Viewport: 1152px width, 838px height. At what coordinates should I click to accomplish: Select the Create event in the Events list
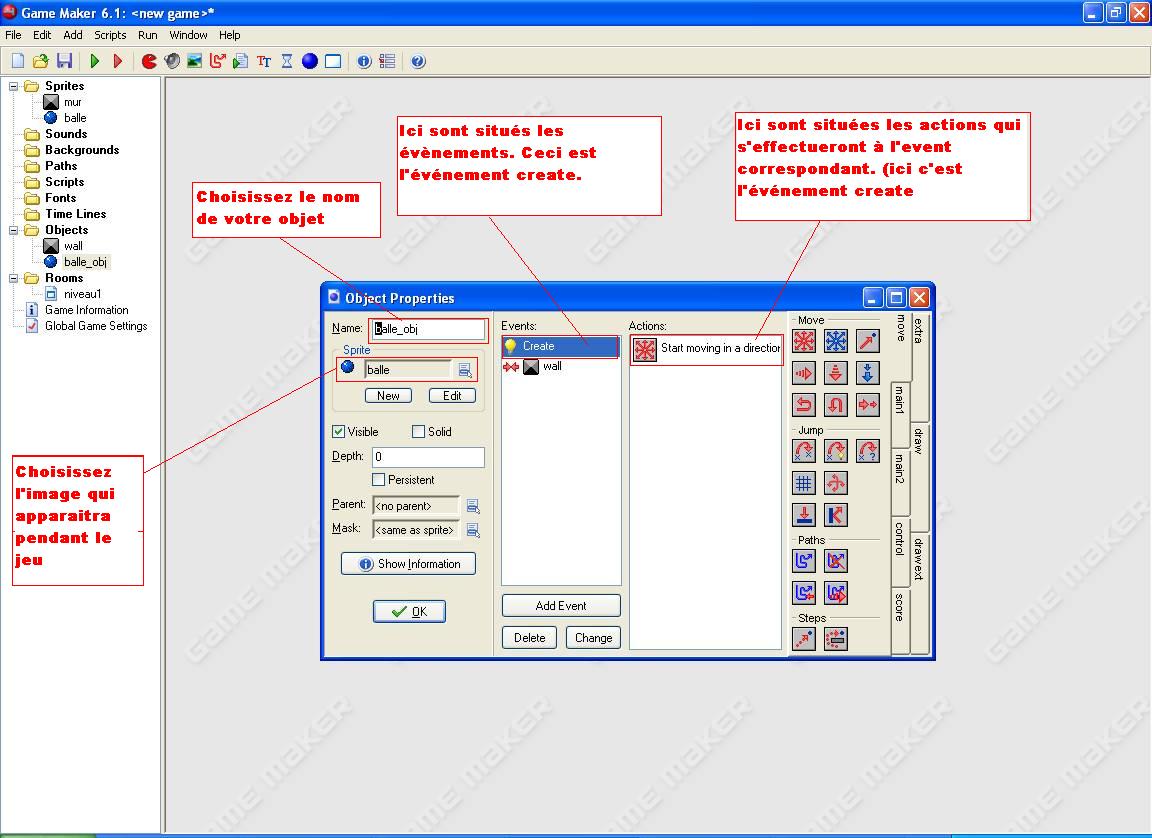click(561, 347)
